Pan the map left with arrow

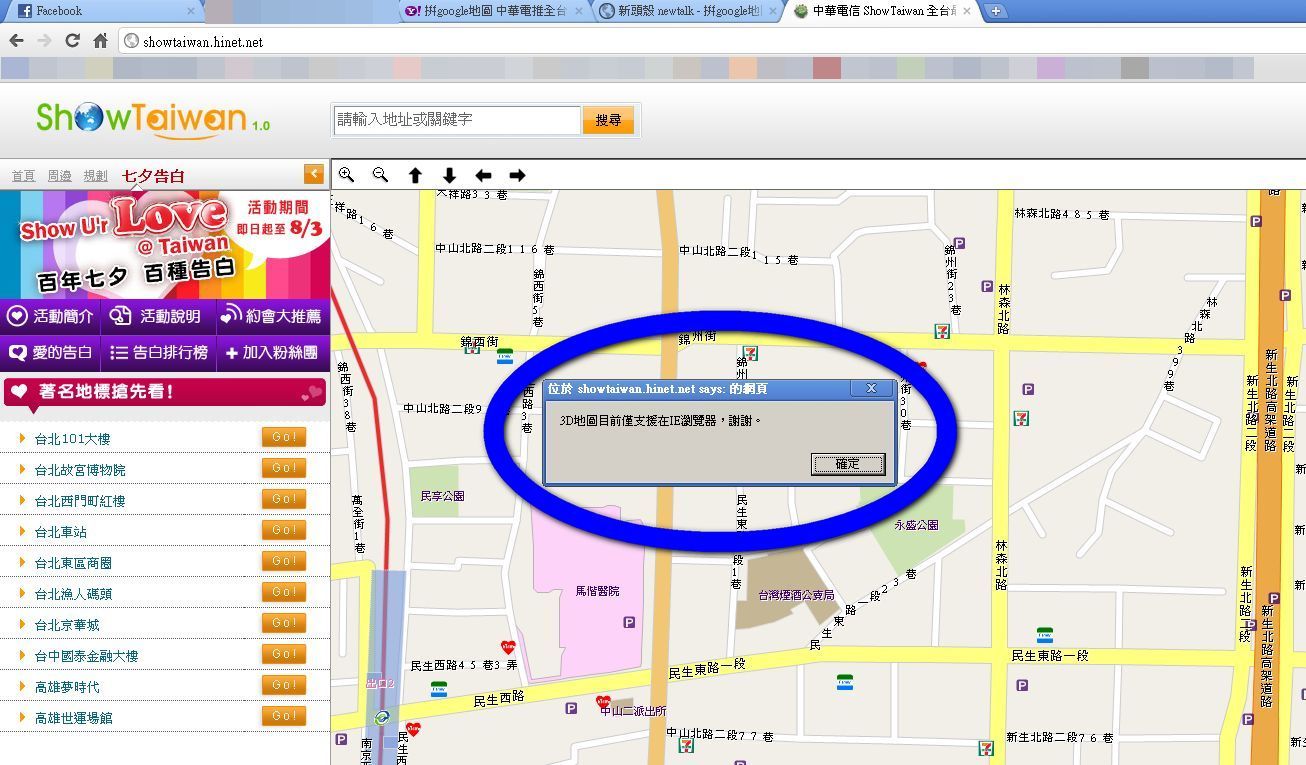click(483, 175)
